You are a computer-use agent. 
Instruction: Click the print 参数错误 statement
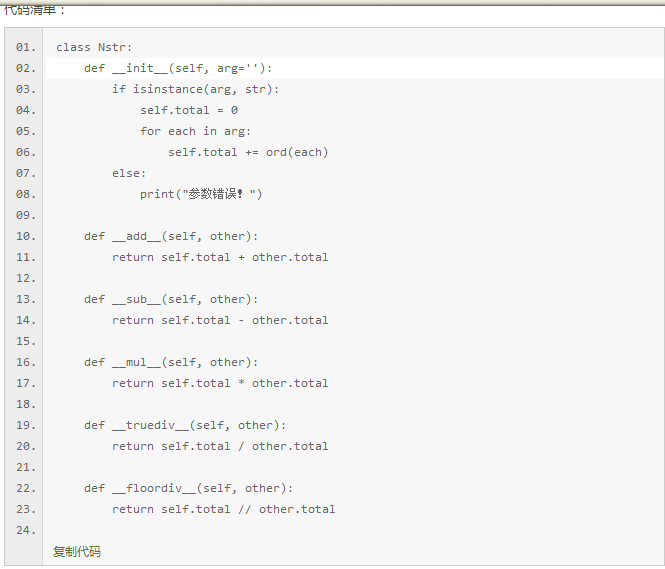pyautogui.click(x=201, y=194)
